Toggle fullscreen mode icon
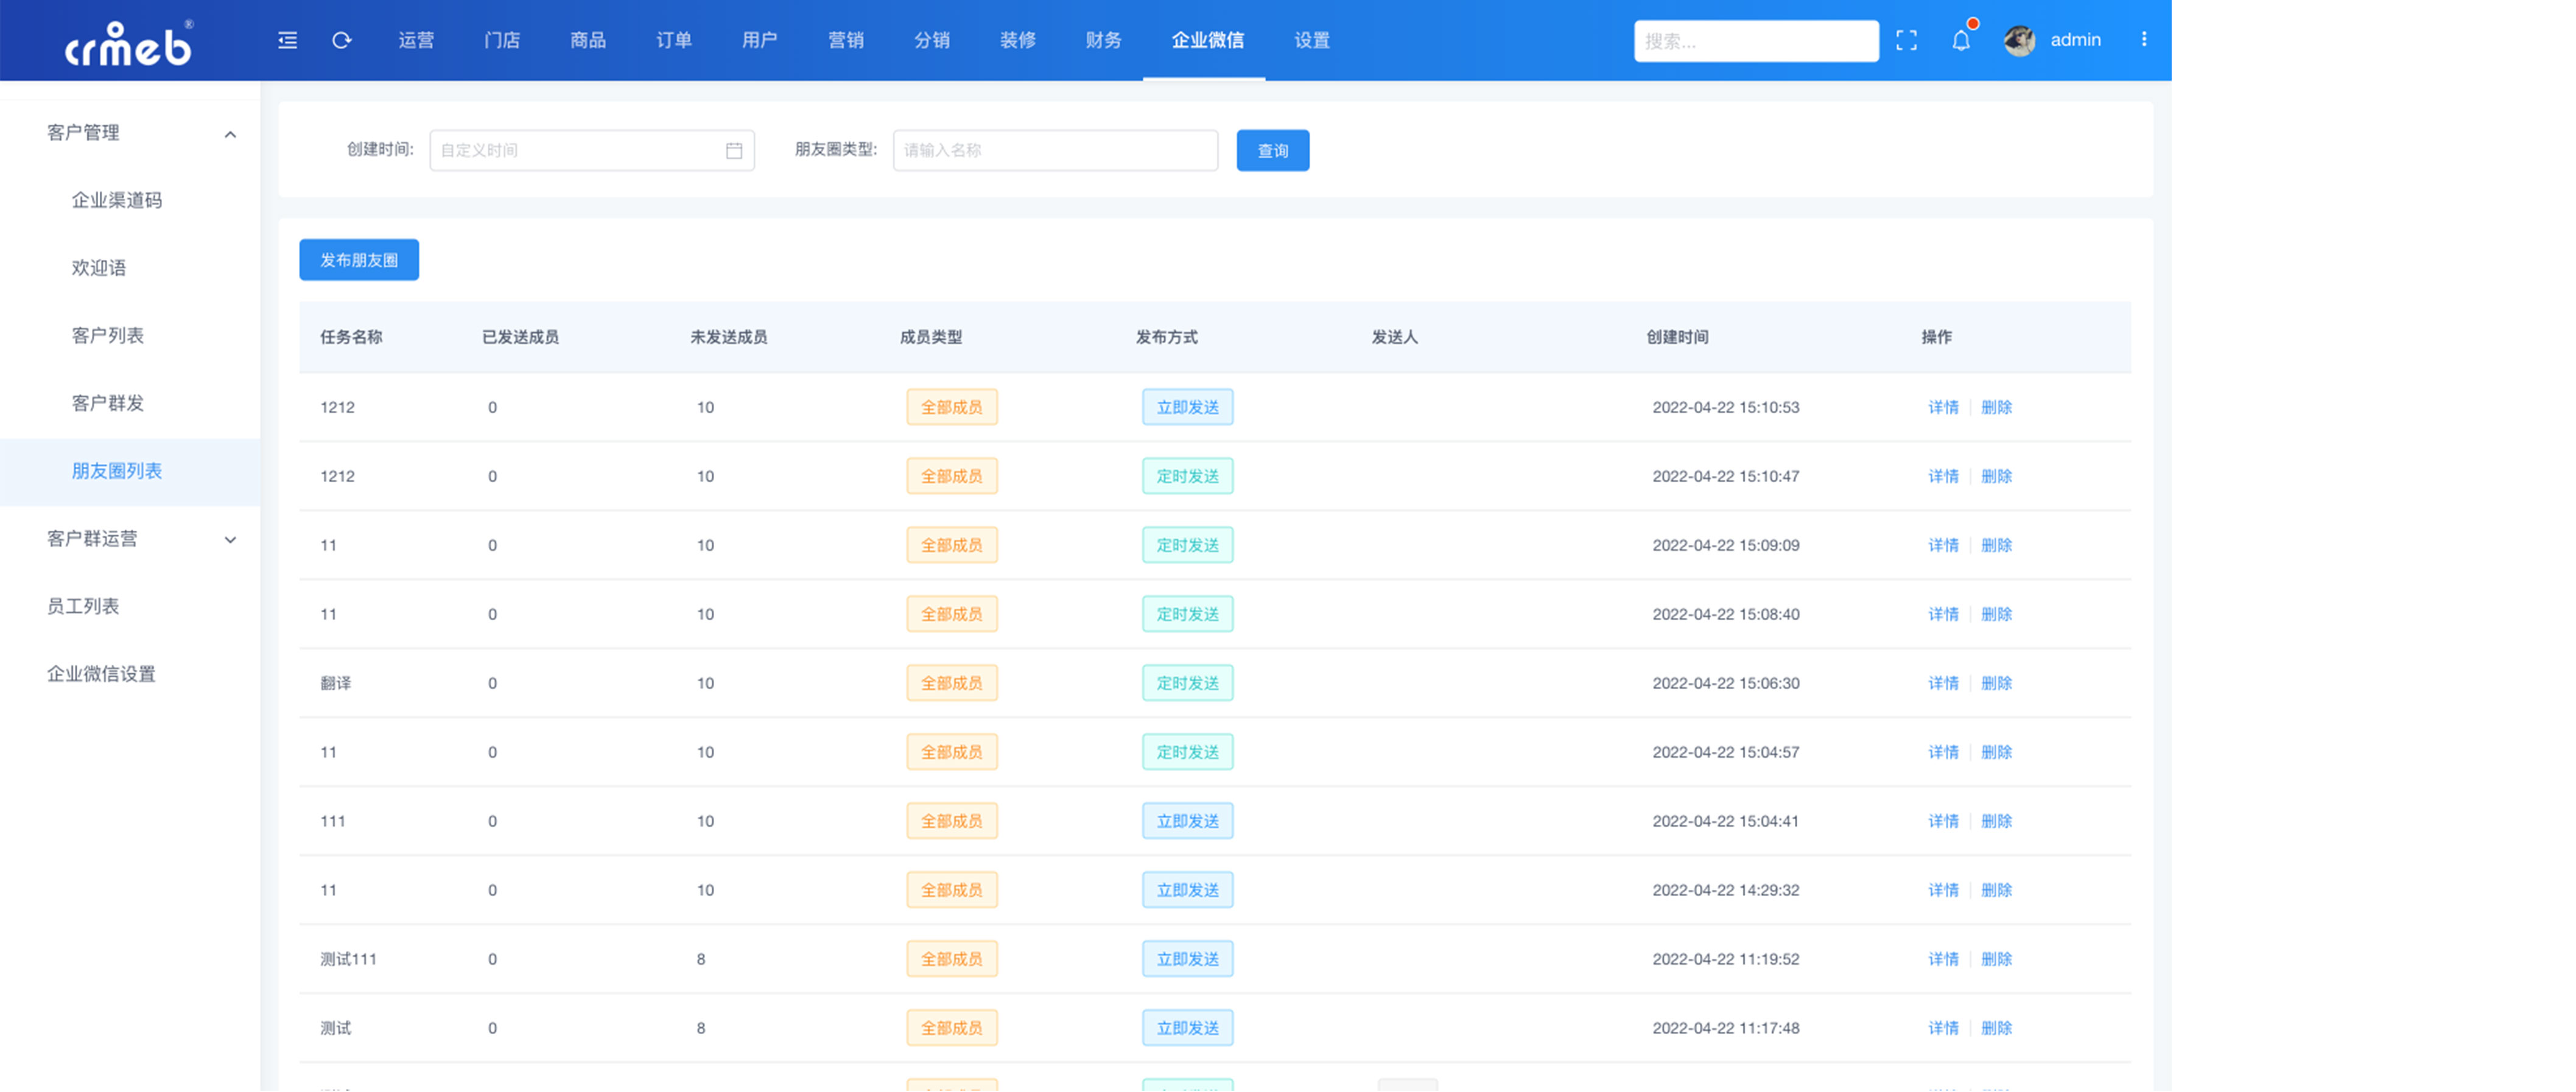This screenshot has width=2576, height=1092. tap(1906, 40)
